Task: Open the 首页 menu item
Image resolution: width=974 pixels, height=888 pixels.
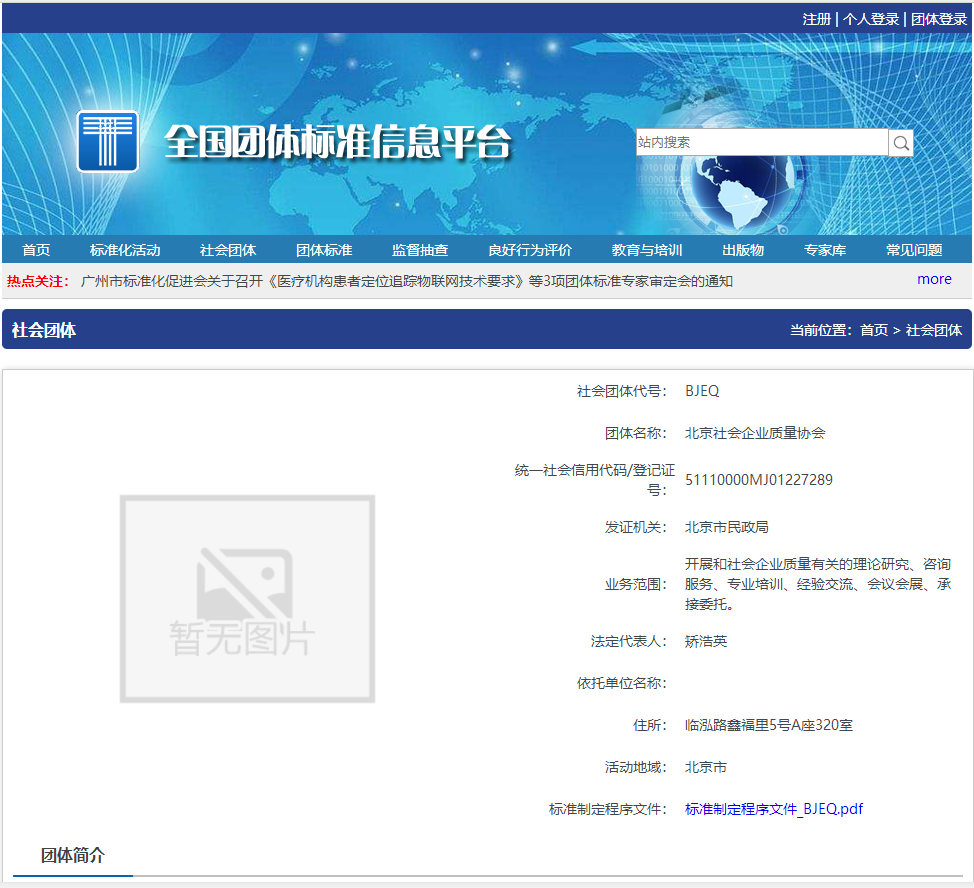Action: [x=36, y=250]
